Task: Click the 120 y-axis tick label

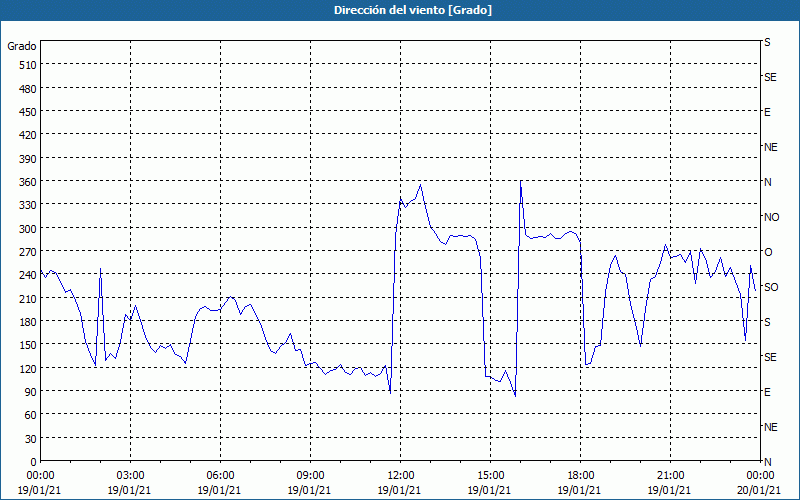Action: pos(28,368)
